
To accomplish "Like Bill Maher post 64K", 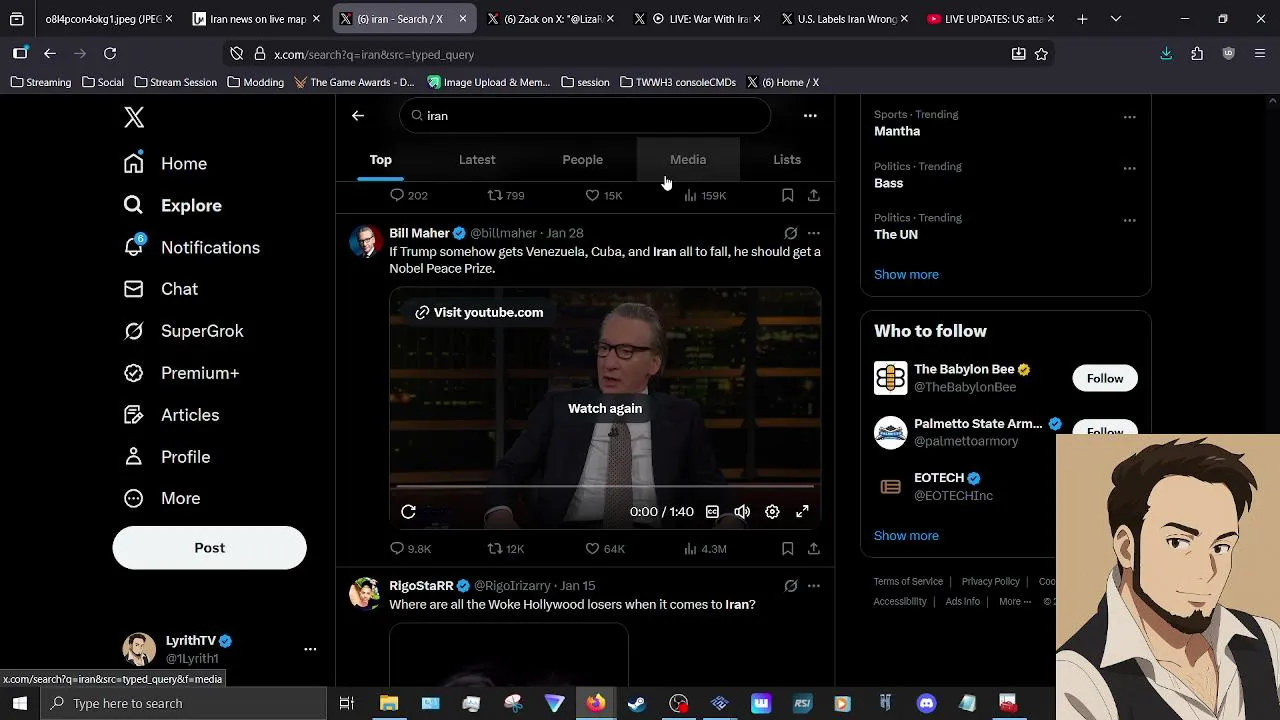I will (x=604, y=549).
